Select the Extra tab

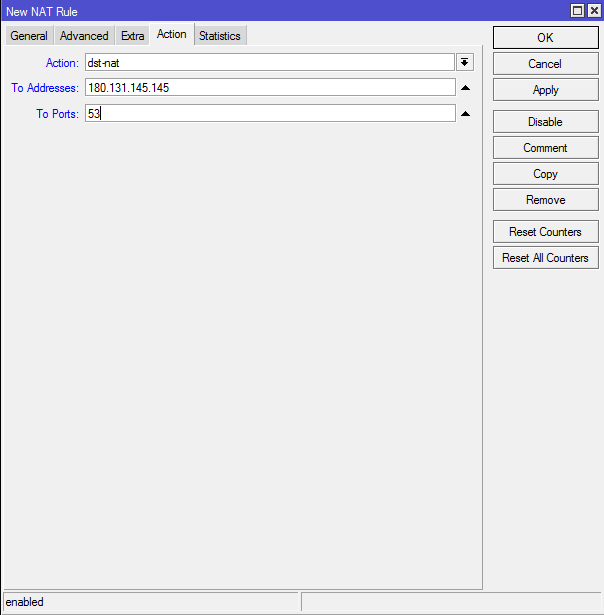coord(133,36)
